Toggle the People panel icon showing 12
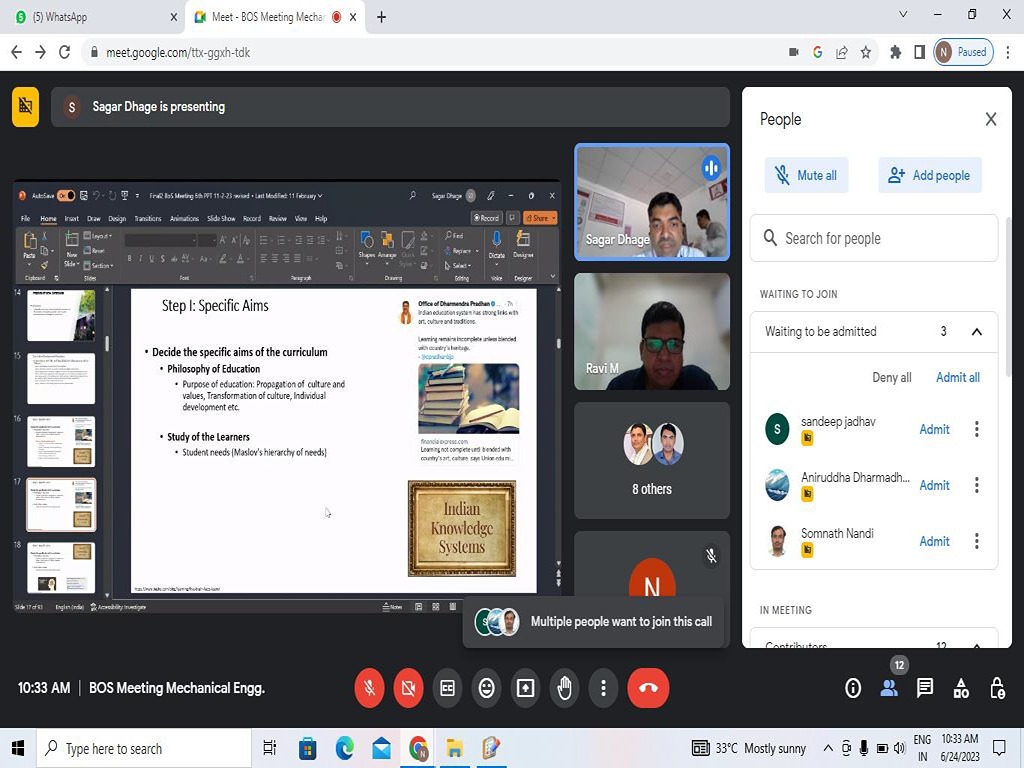The image size is (1024, 768). (889, 688)
